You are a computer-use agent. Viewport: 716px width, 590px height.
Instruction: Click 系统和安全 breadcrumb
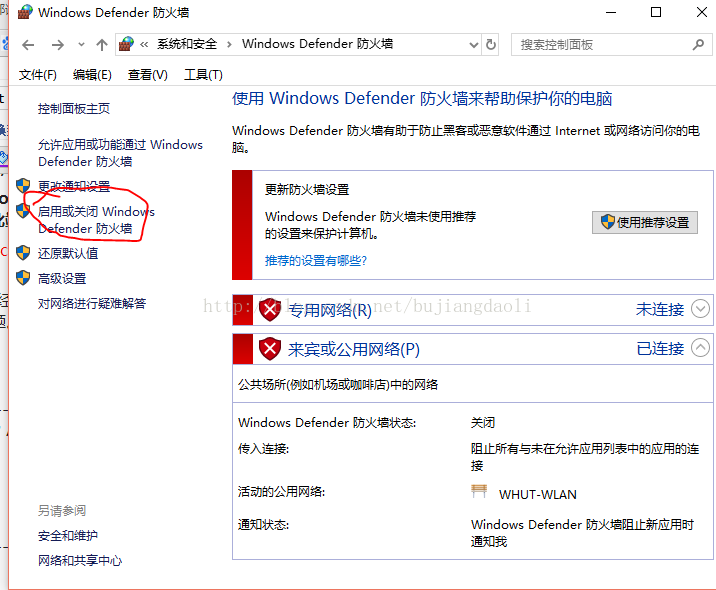tap(187, 44)
